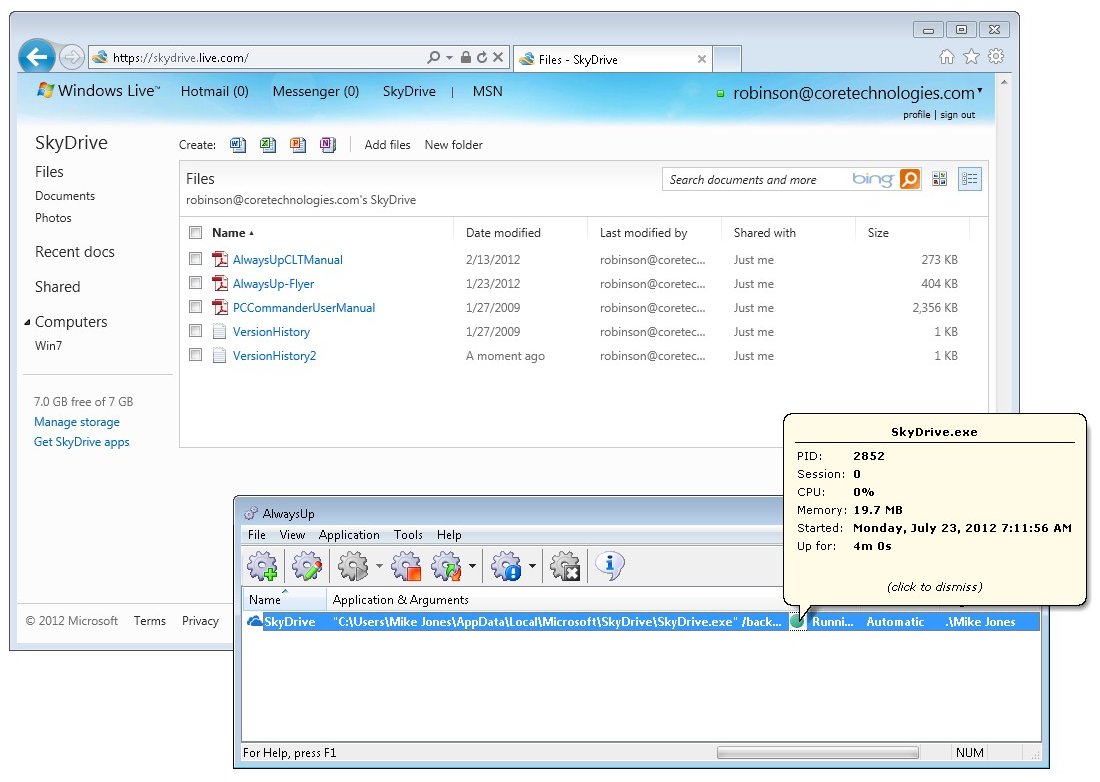The image size is (1100, 782).
Task: Toggle the select-all files checkbox
Action: (196, 232)
